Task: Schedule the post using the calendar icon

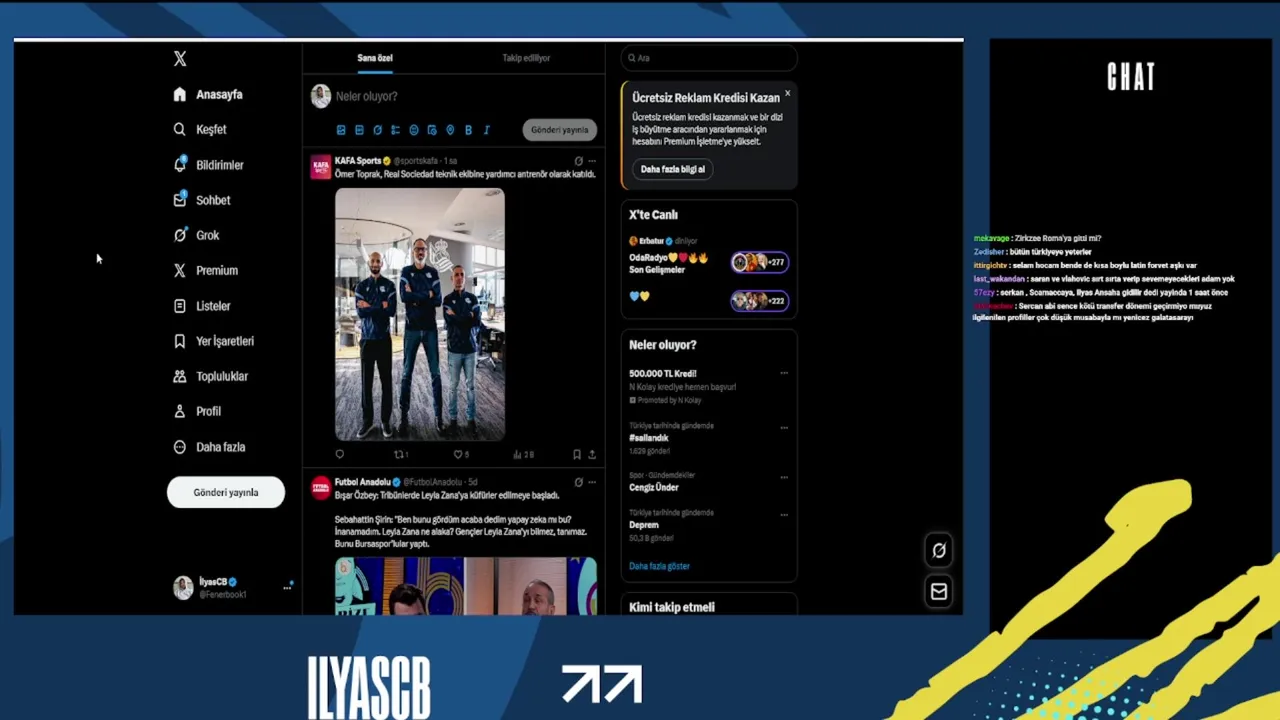Action: [x=432, y=130]
